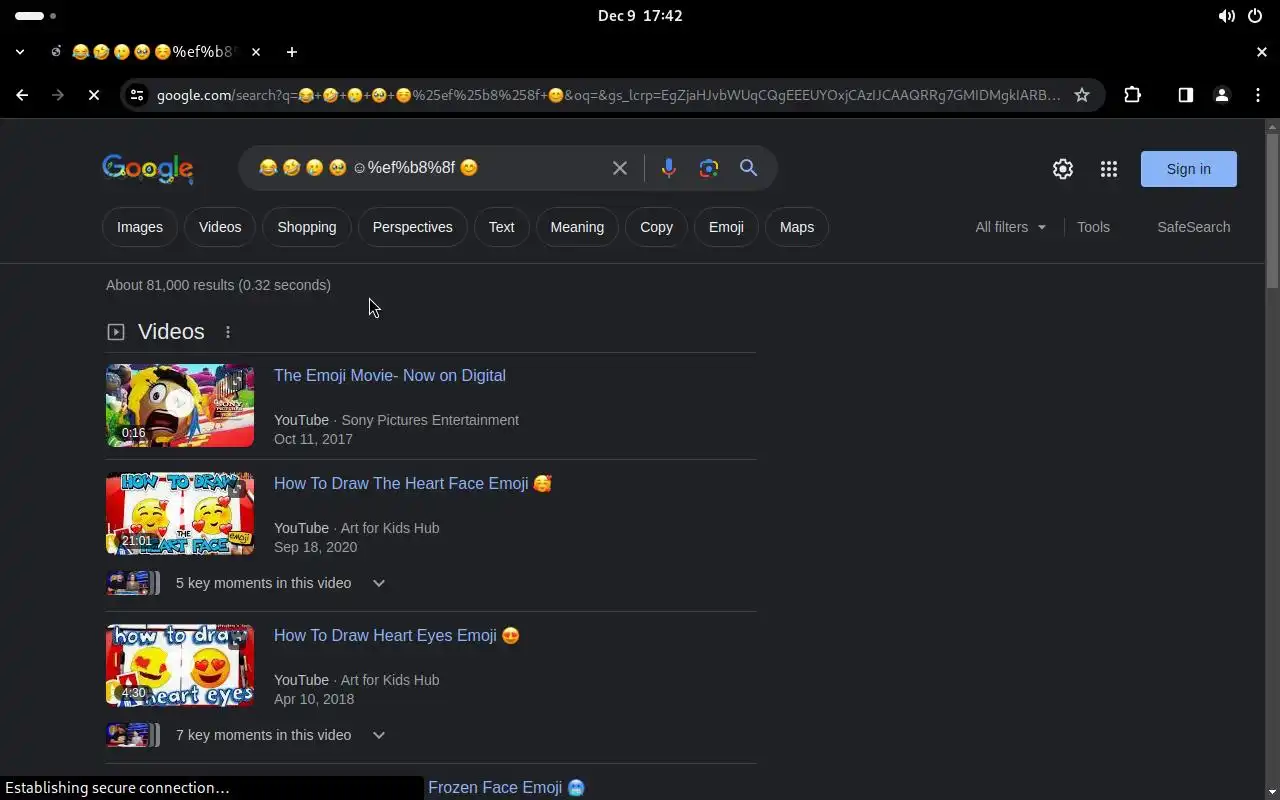
Task: Open How To Draw Heart Eyes Emoji link
Action: pyautogui.click(x=397, y=635)
